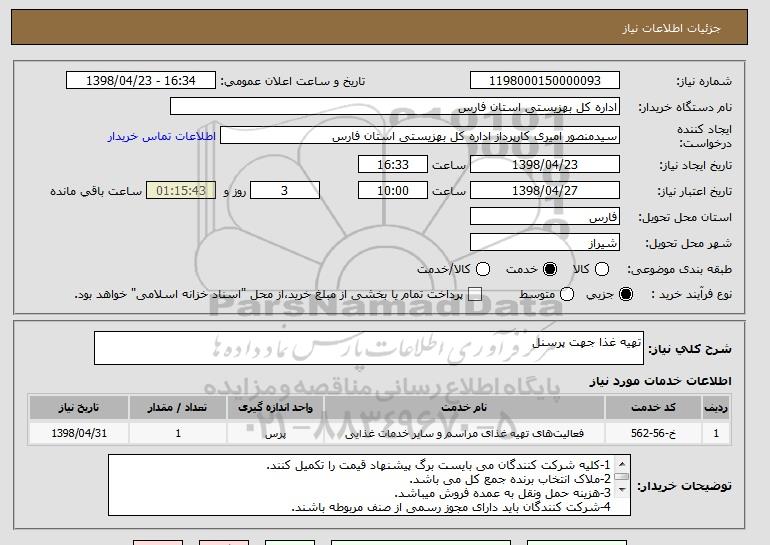Click the creation date field 1398/04/23
Screen dimensions: 770x545
pyautogui.click(x=545, y=164)
